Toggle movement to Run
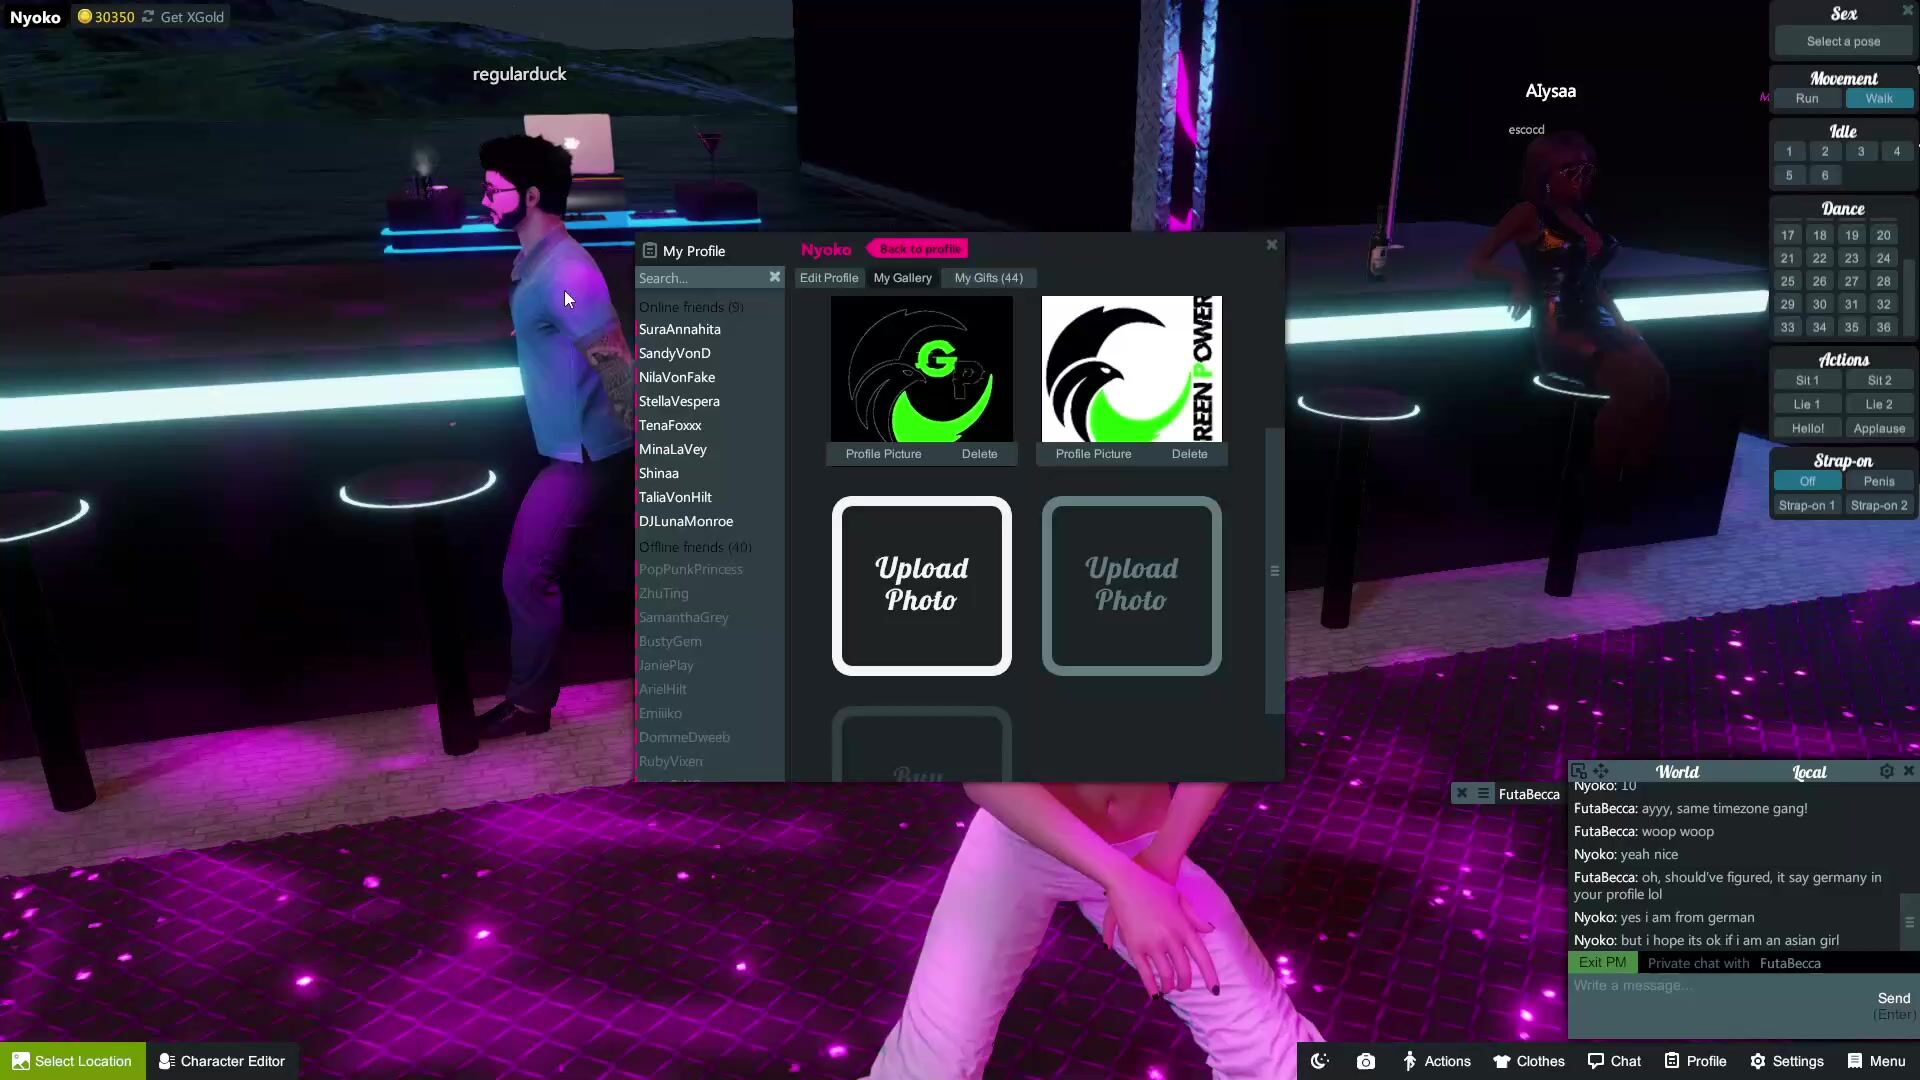The height and width of the screenshot is (1080, 1920). (1806, 98)
